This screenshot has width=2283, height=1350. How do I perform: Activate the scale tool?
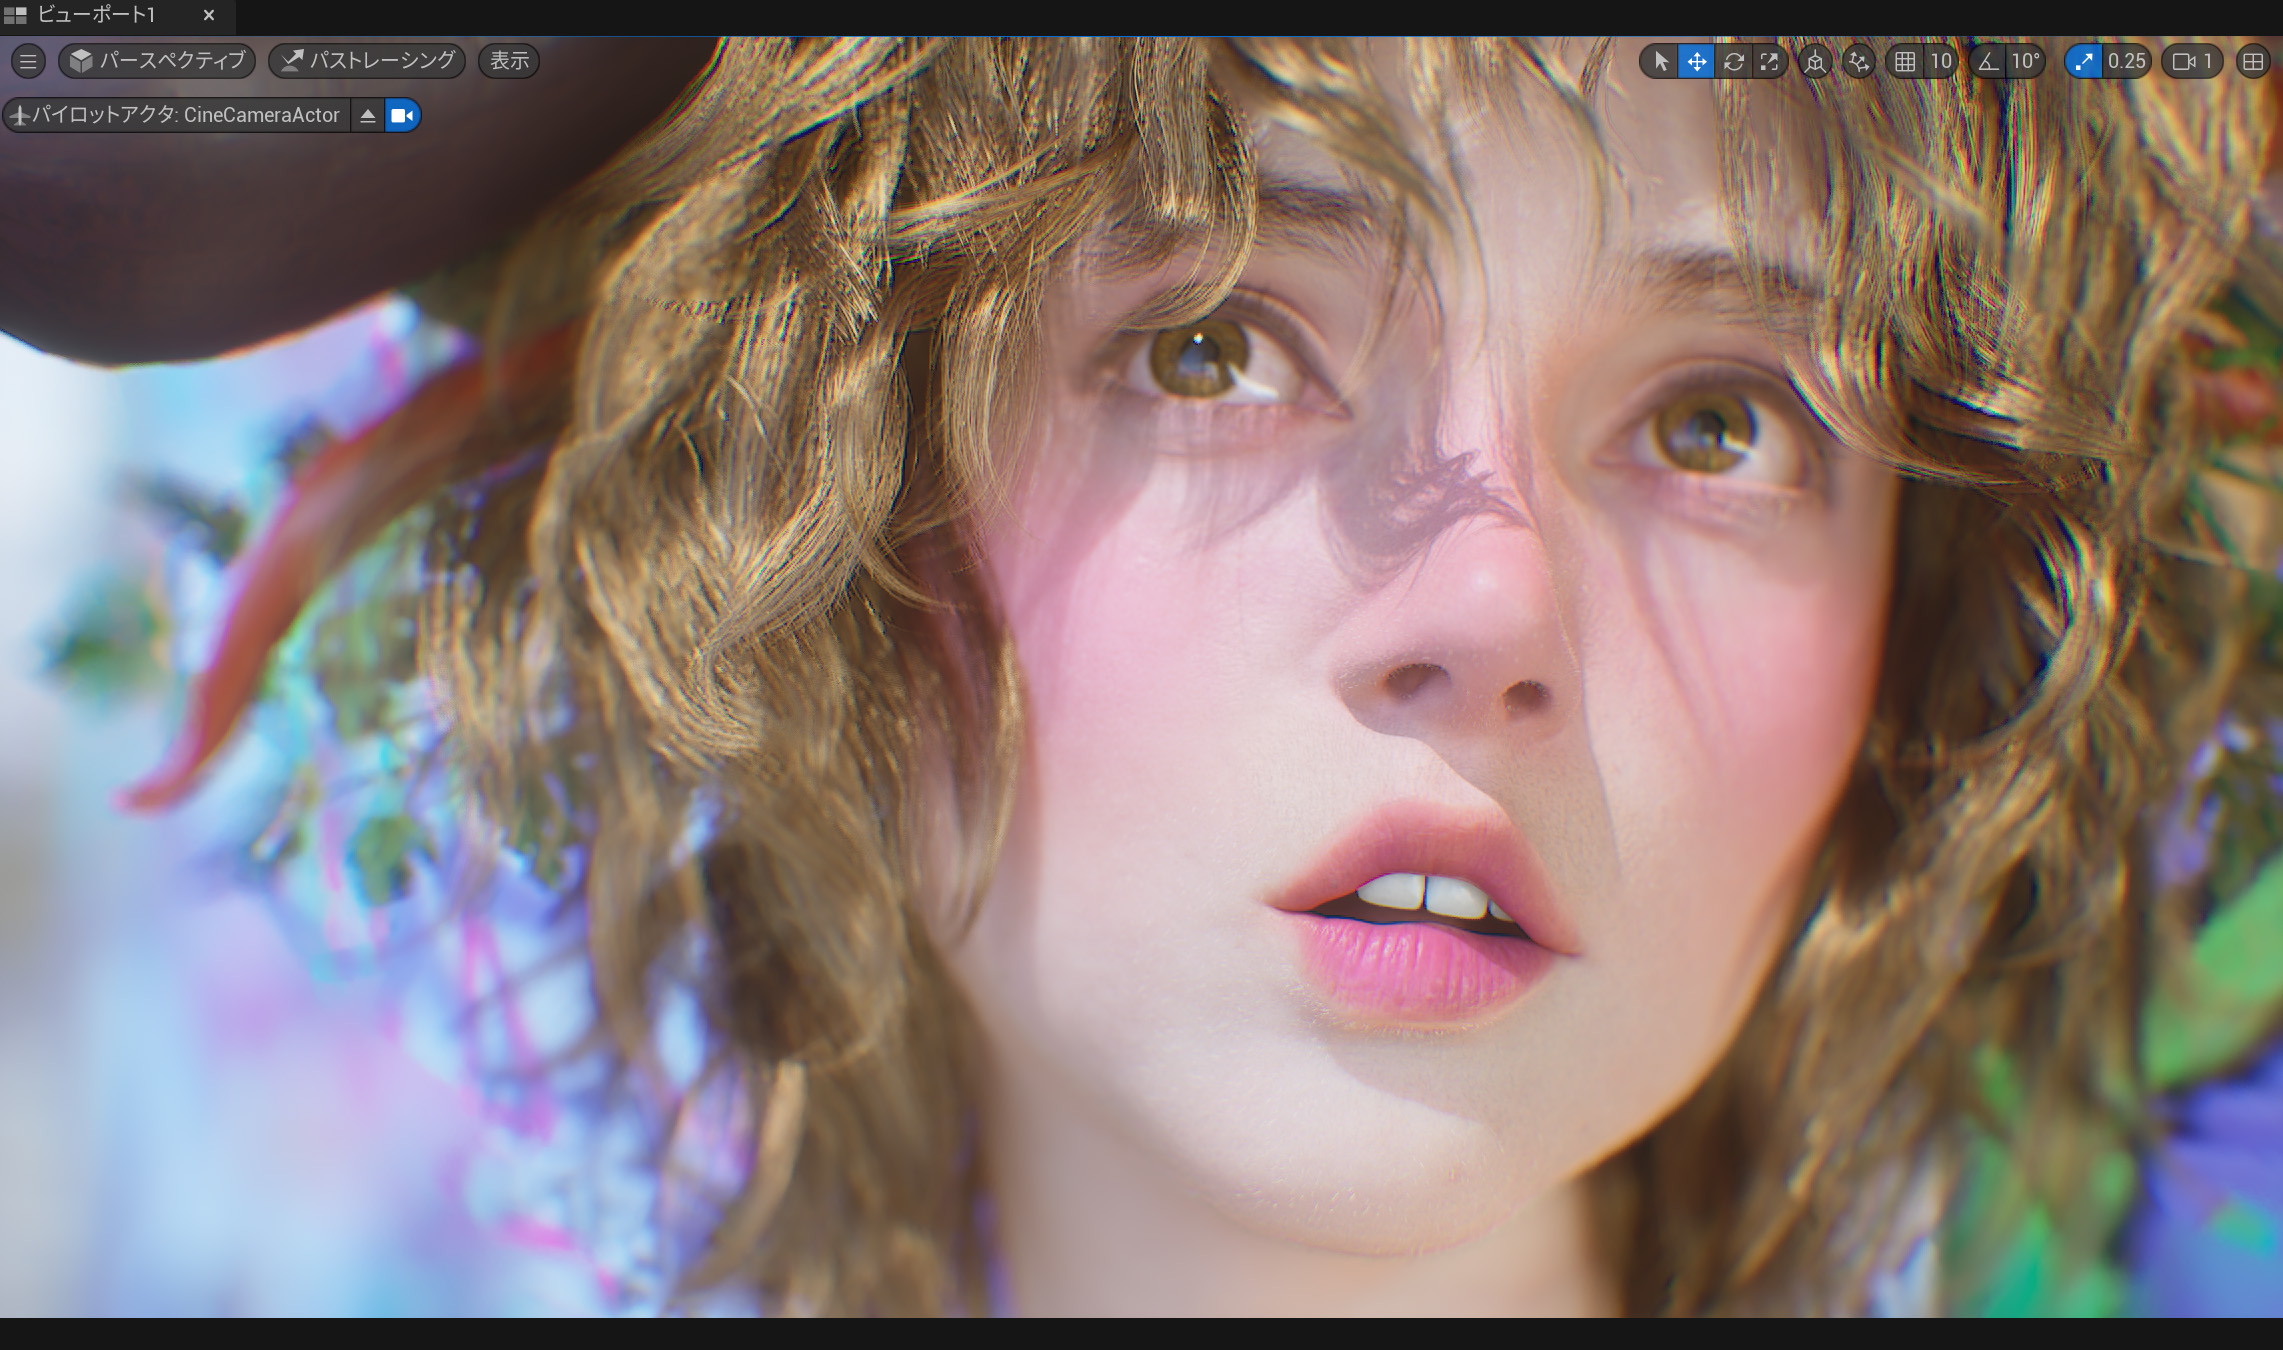pos(1770,62)
